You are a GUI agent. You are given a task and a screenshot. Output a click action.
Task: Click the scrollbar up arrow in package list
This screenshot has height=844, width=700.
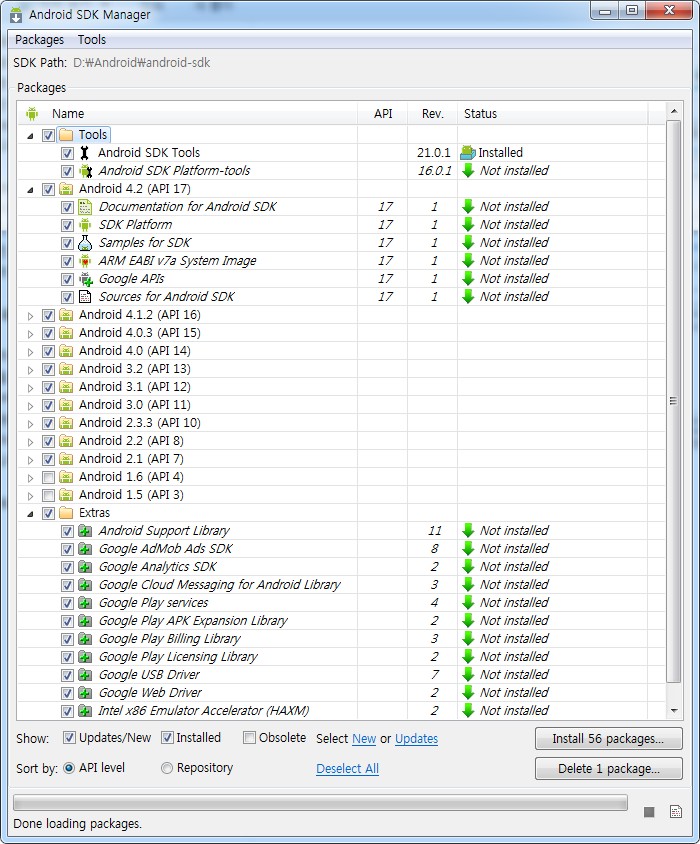[674, 111]
